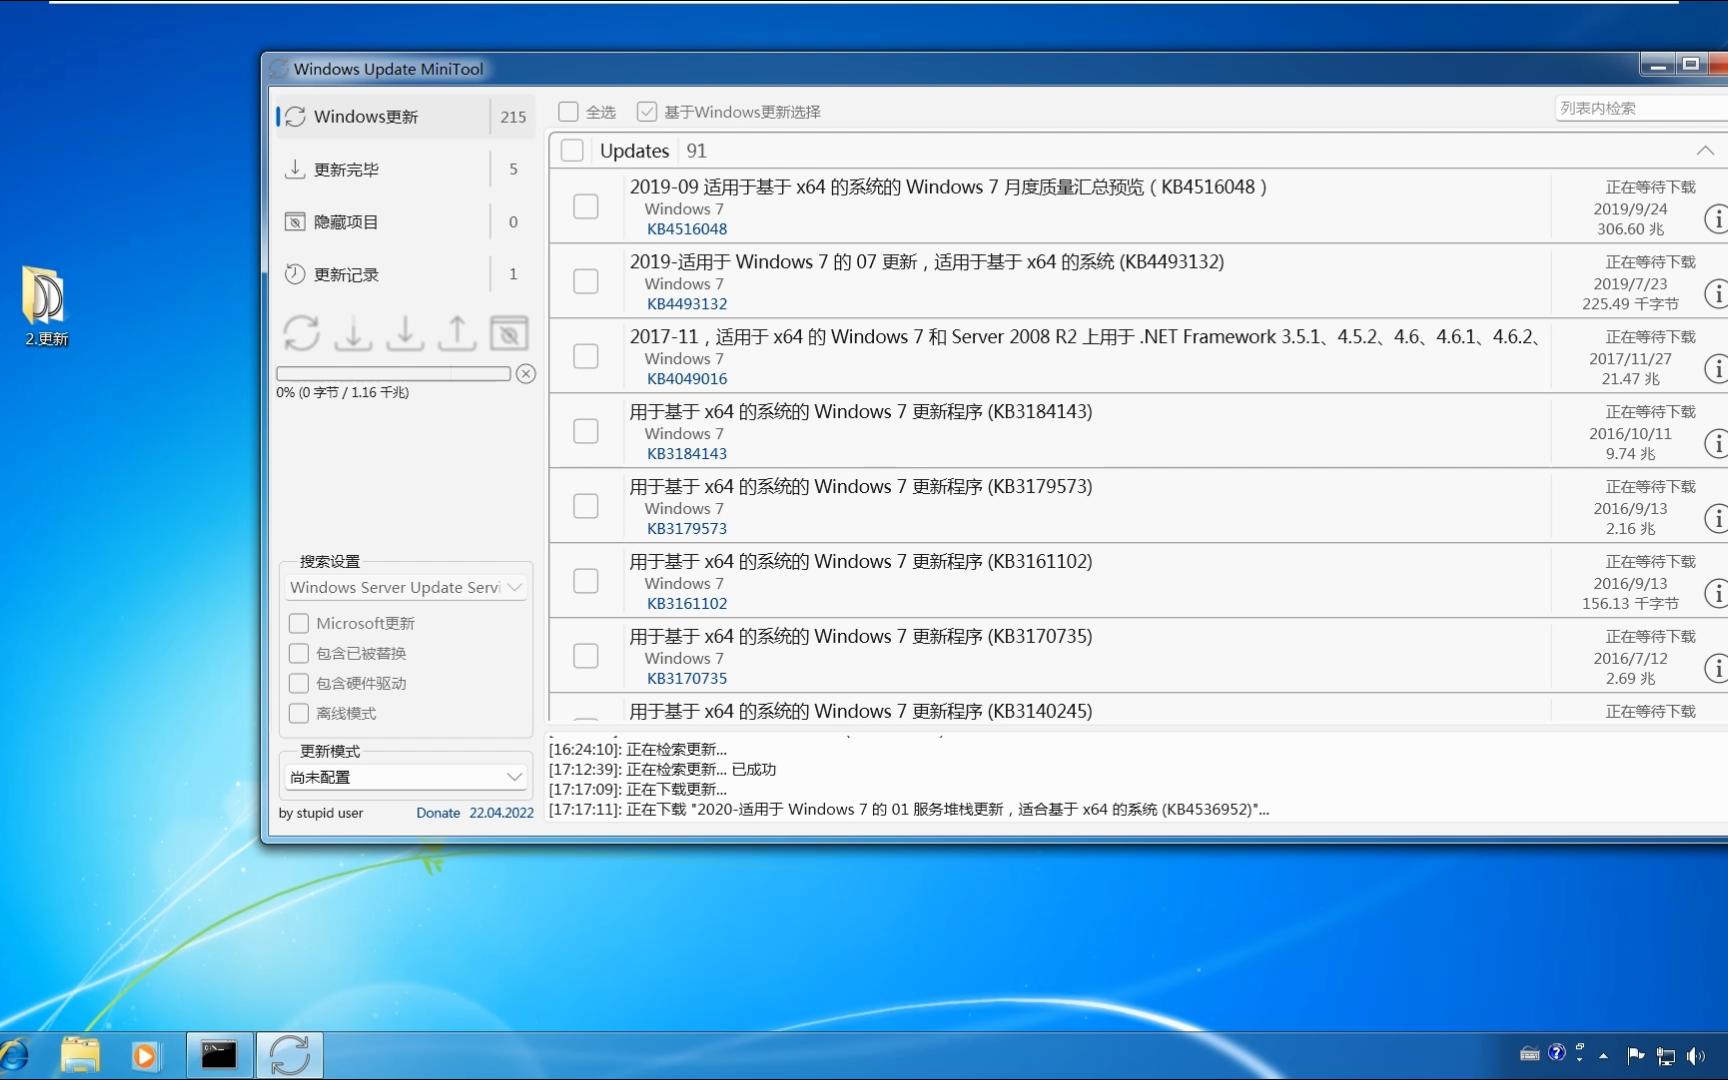This screenshot has height=1080, width=1728.
Task: Click log line about KB4536952 download
Action: (x=909, y=809)
